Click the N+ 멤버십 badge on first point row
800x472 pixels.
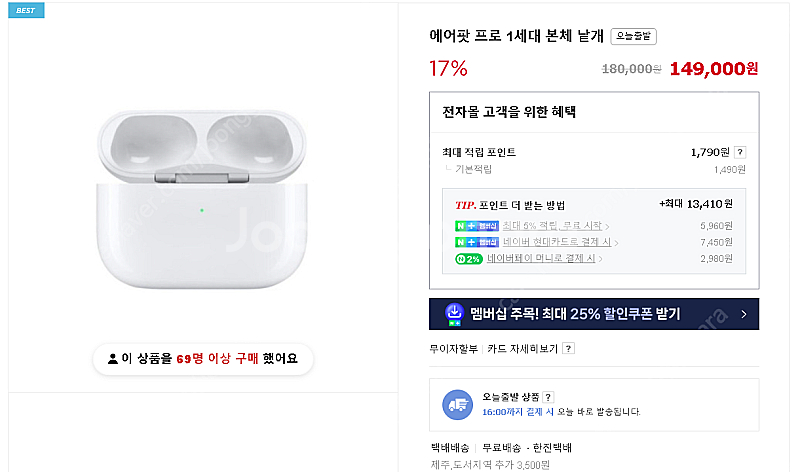(x=476, y=226)
